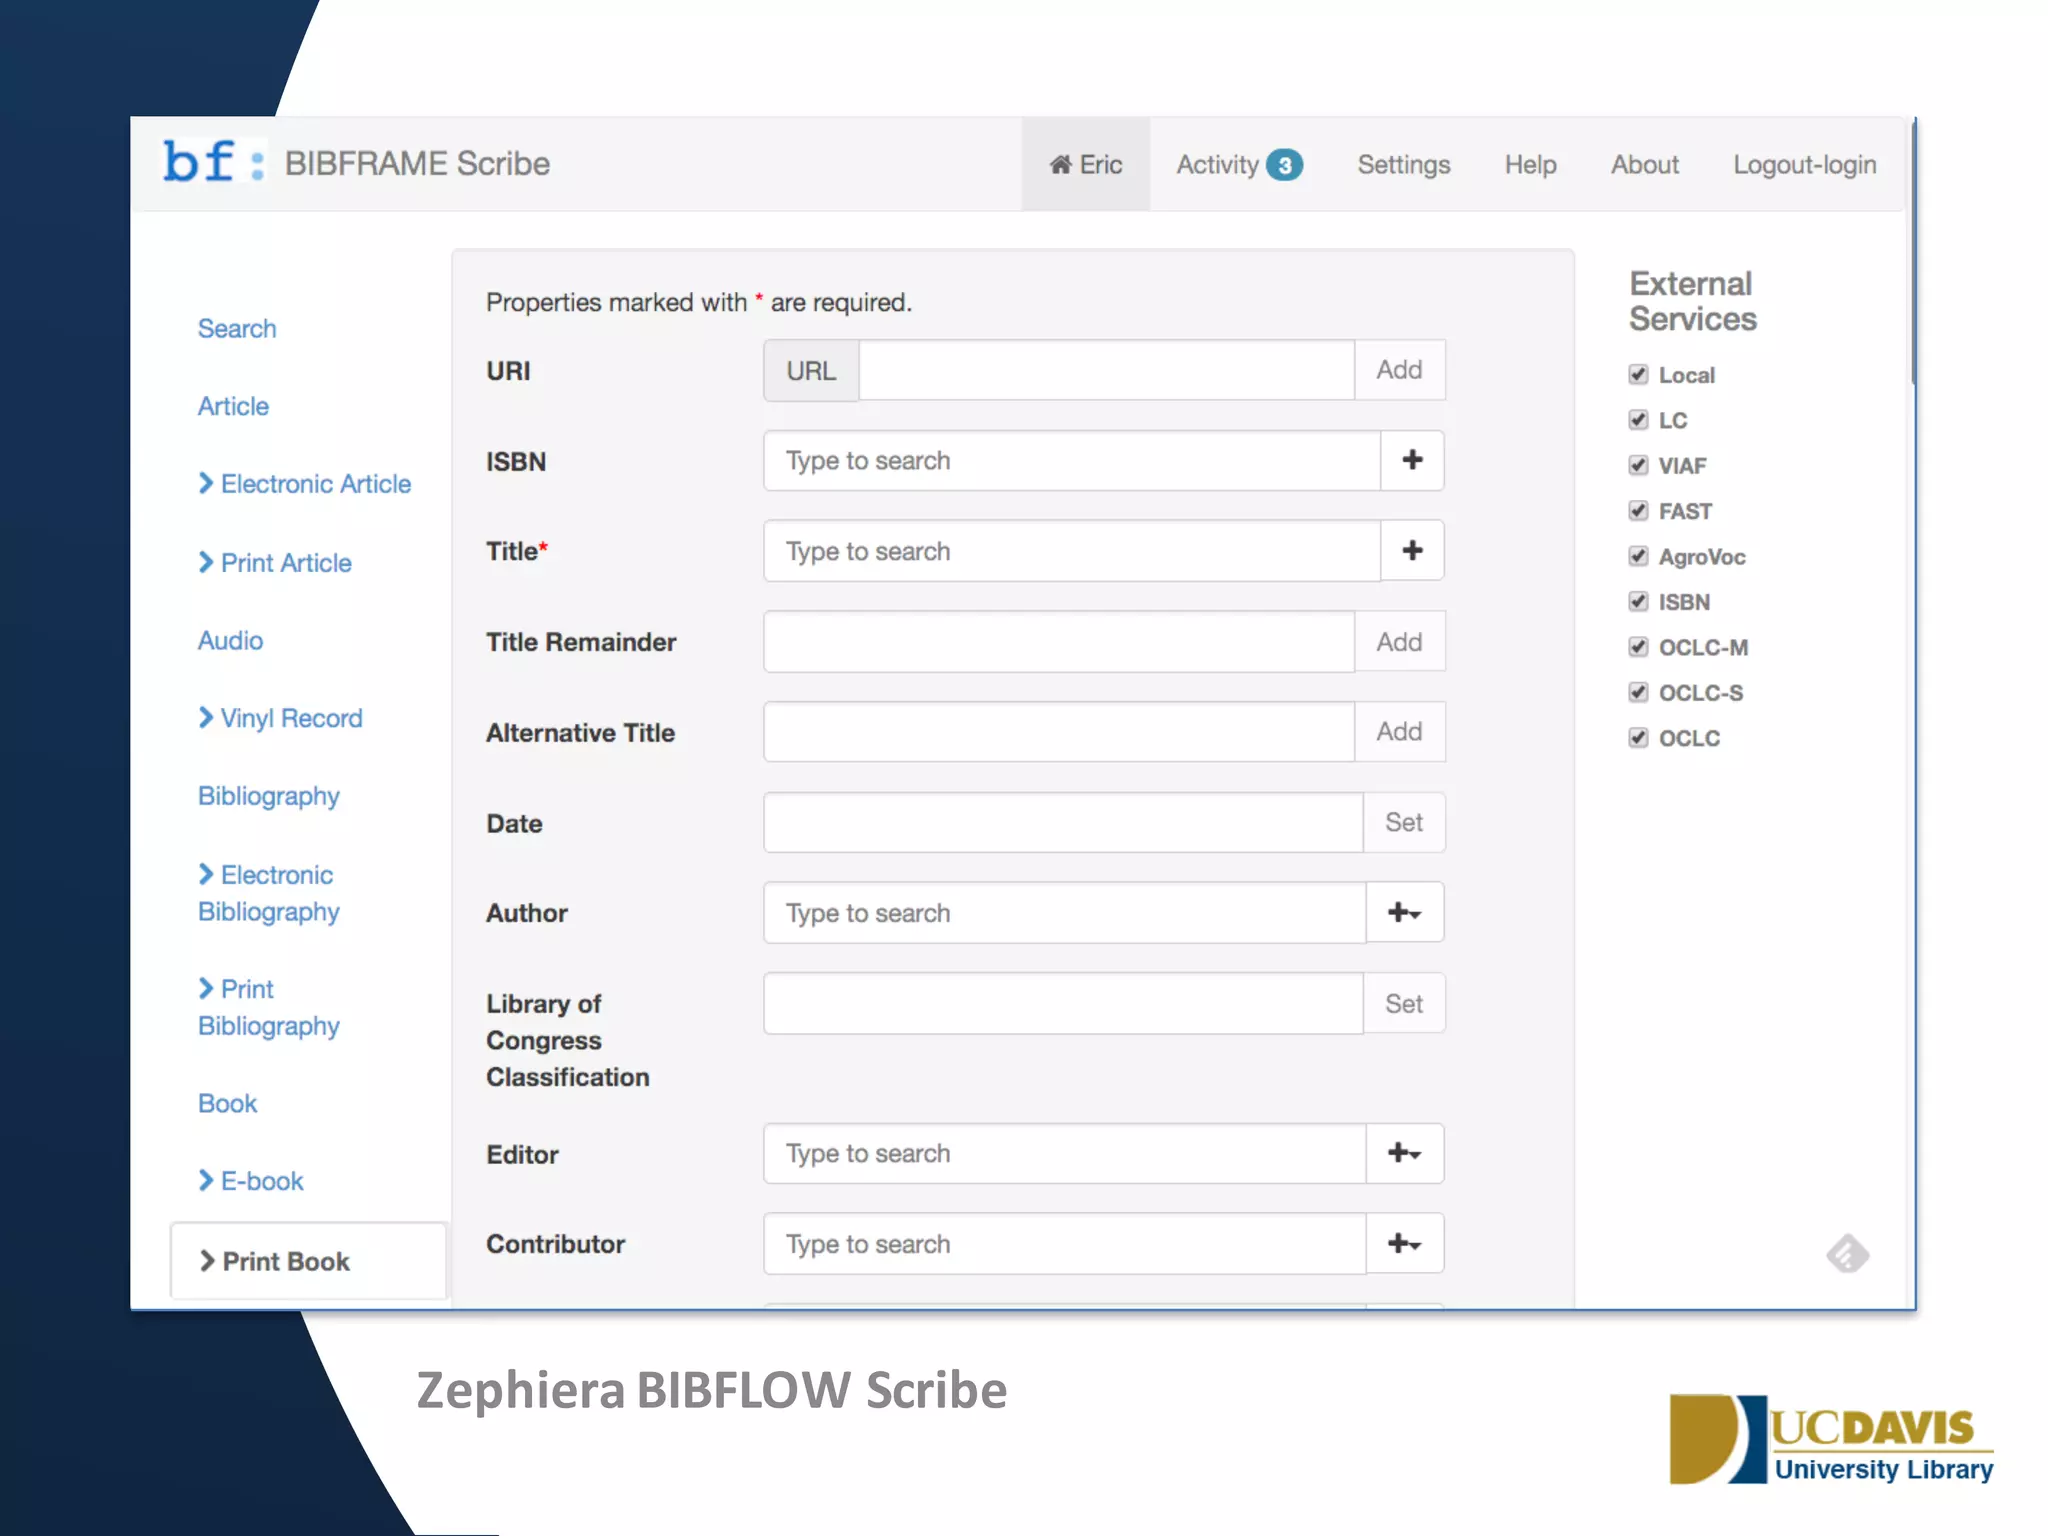Expand Vinyl Record in sidebar
Image resolution: width=2048 pixels, height=1536 pixels.
(x=280, y=718)
